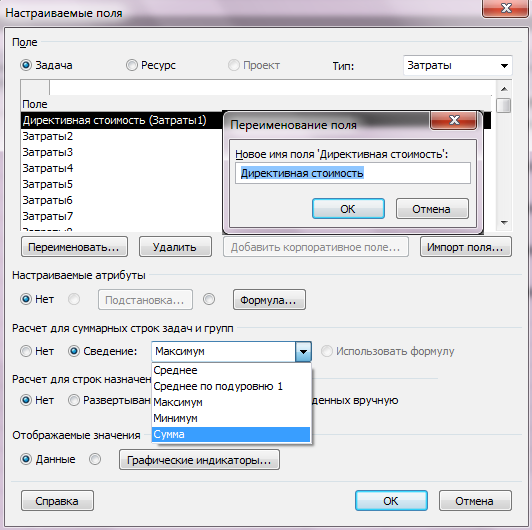
Task: Click the field list scroll up arrow
Action: (504, 89)
